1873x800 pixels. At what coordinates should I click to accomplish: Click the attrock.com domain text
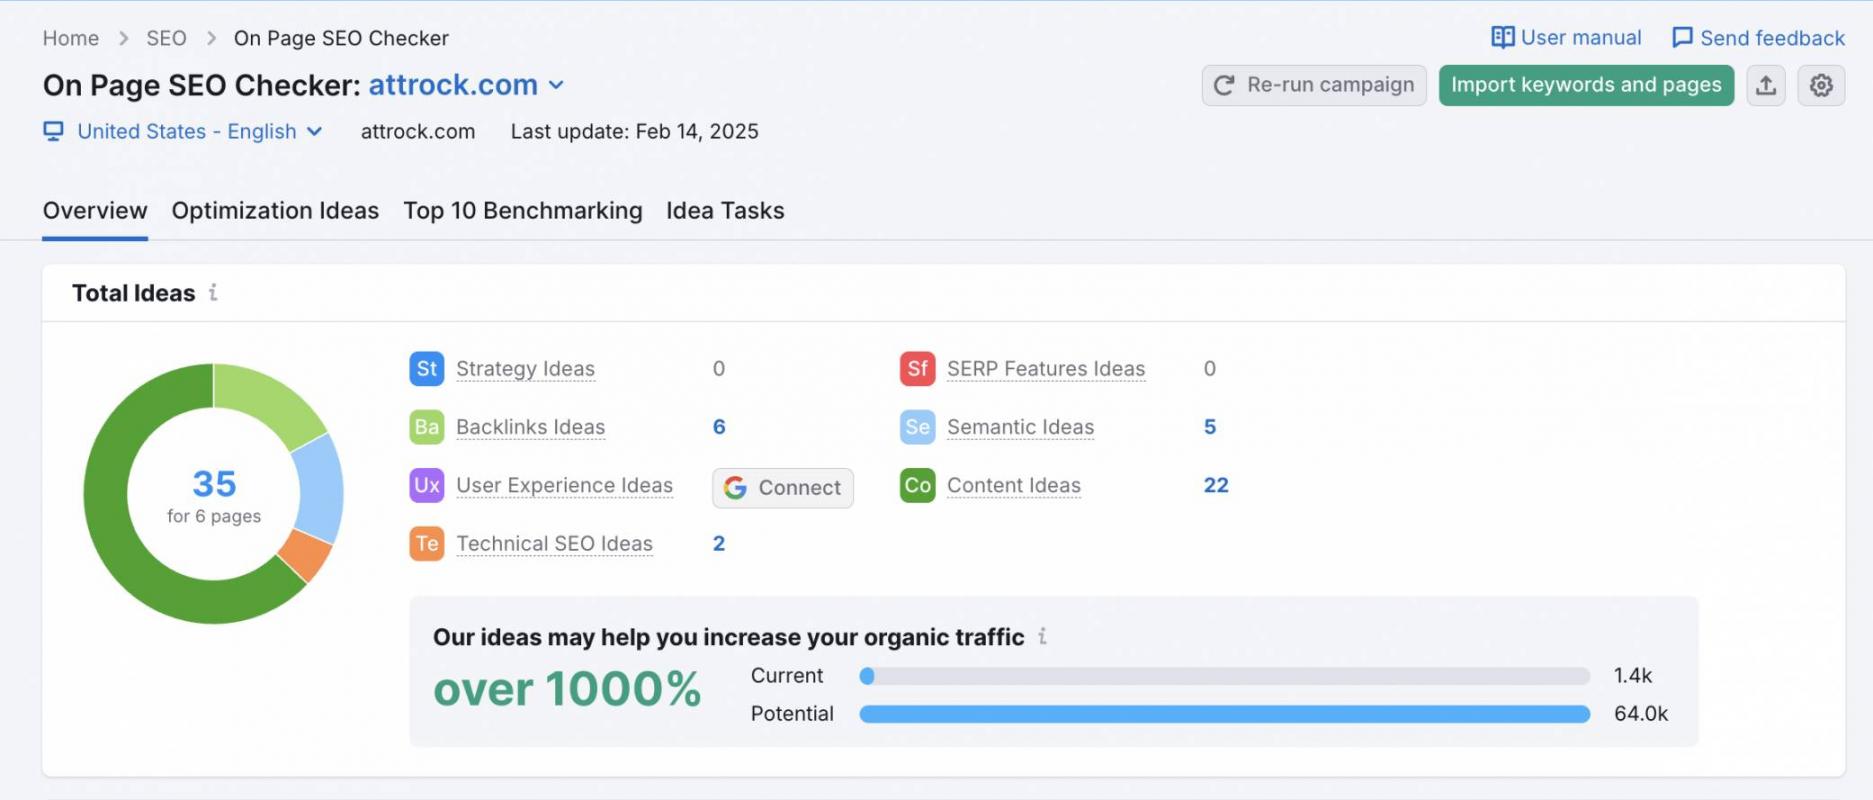[x=418, y=131]
